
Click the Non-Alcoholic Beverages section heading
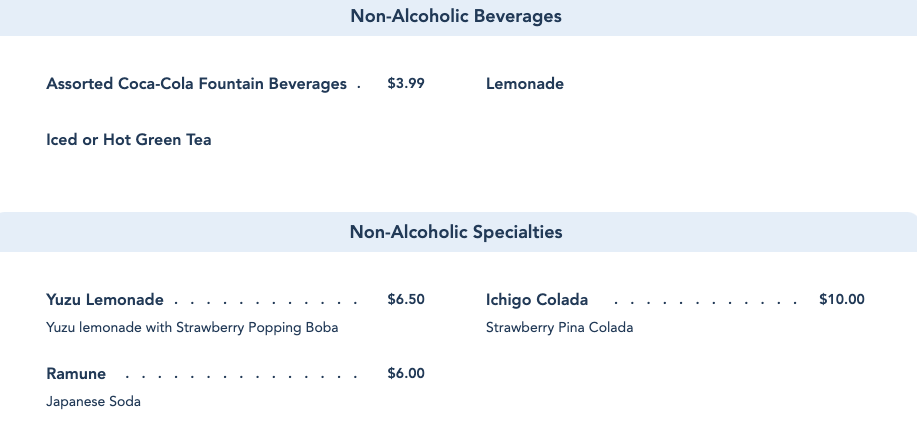[x=456, y=17]
